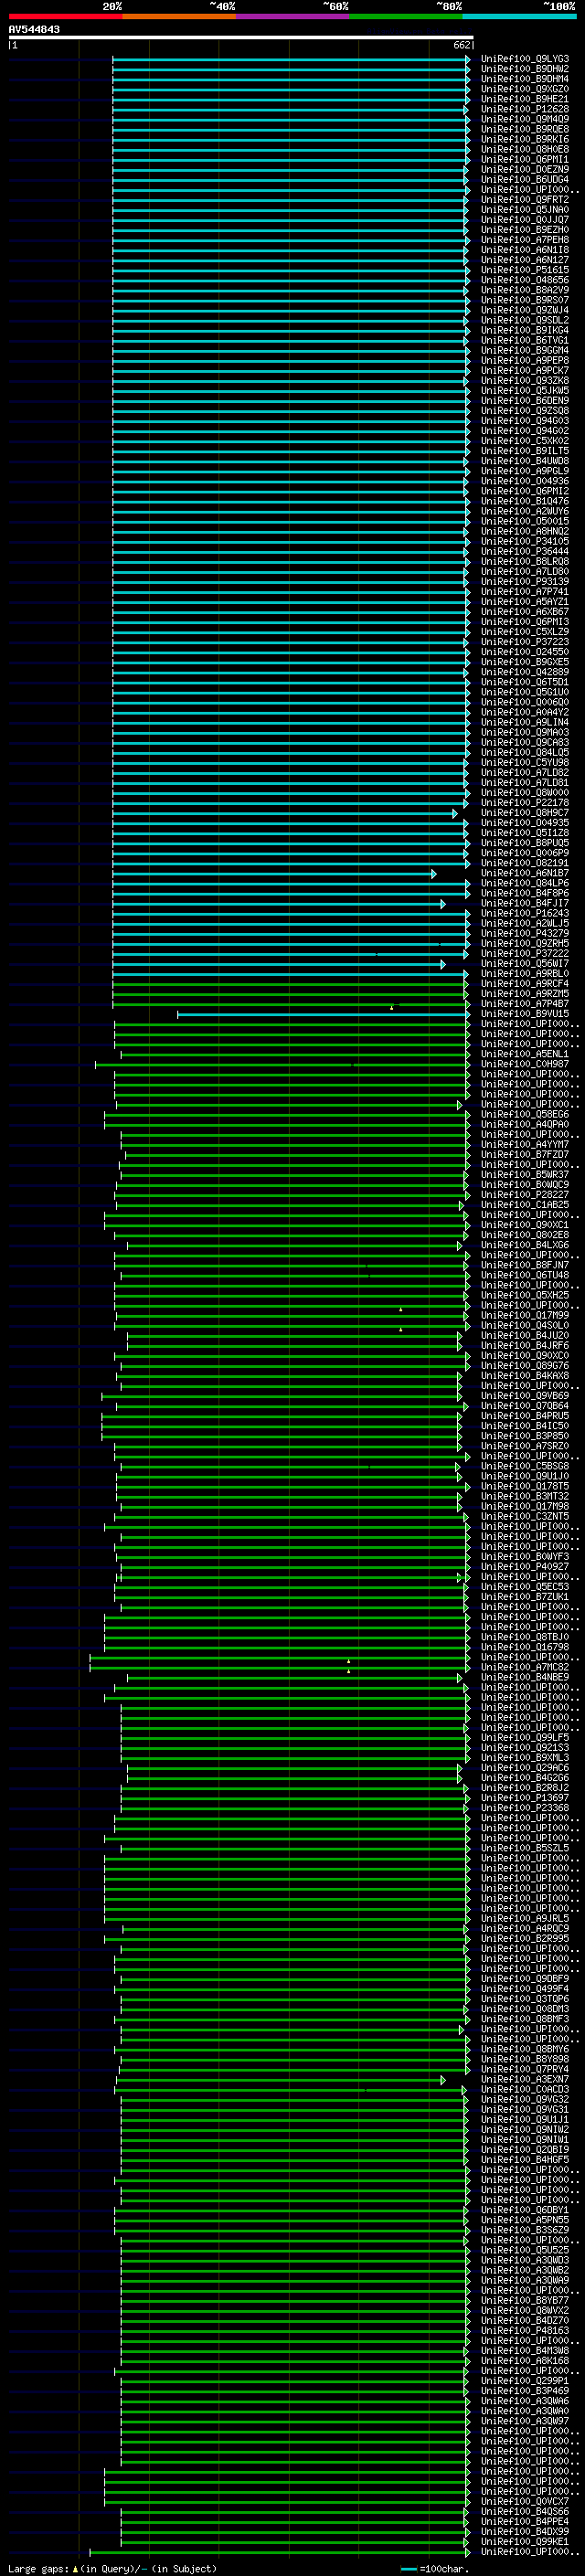Screen dimensions: 585x2576
Task: Open hit UniRef100_A7SRZ0
Action: coord(525,1446)
